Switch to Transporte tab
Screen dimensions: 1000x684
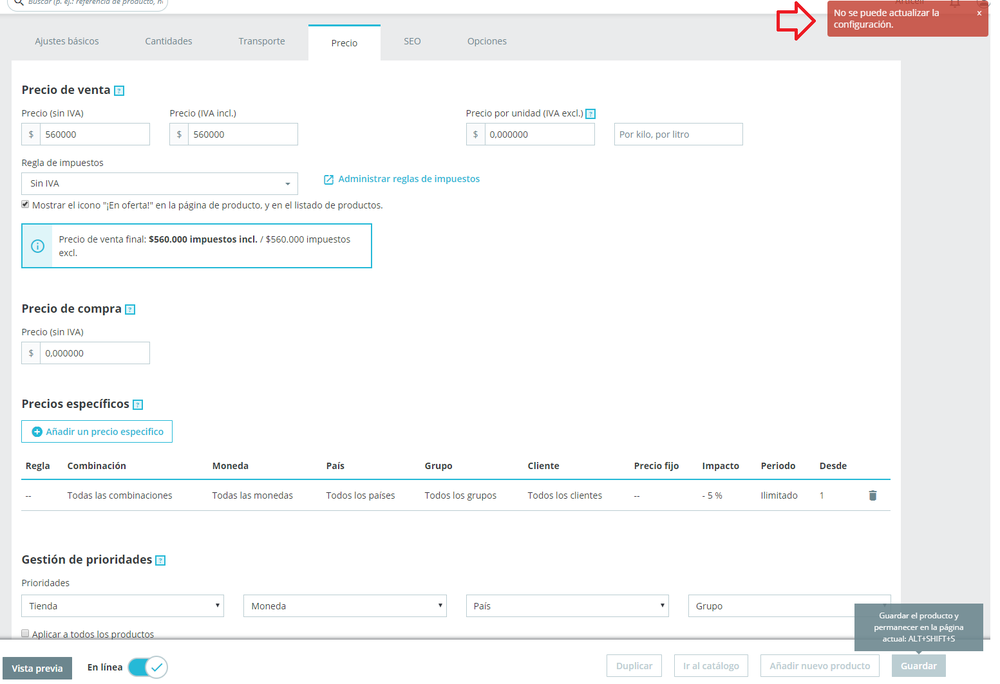[261, 41]
